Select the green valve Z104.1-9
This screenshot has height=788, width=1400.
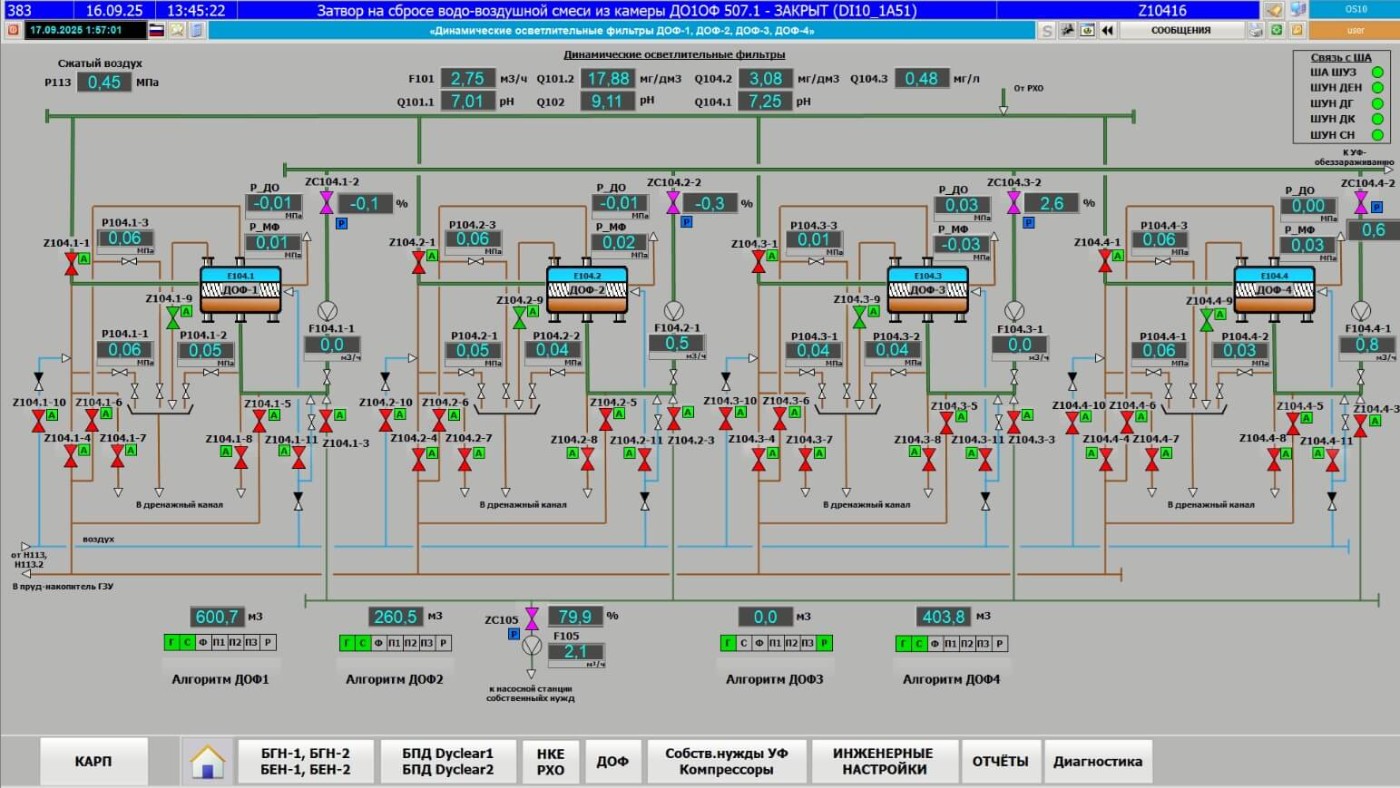[172, 317]
